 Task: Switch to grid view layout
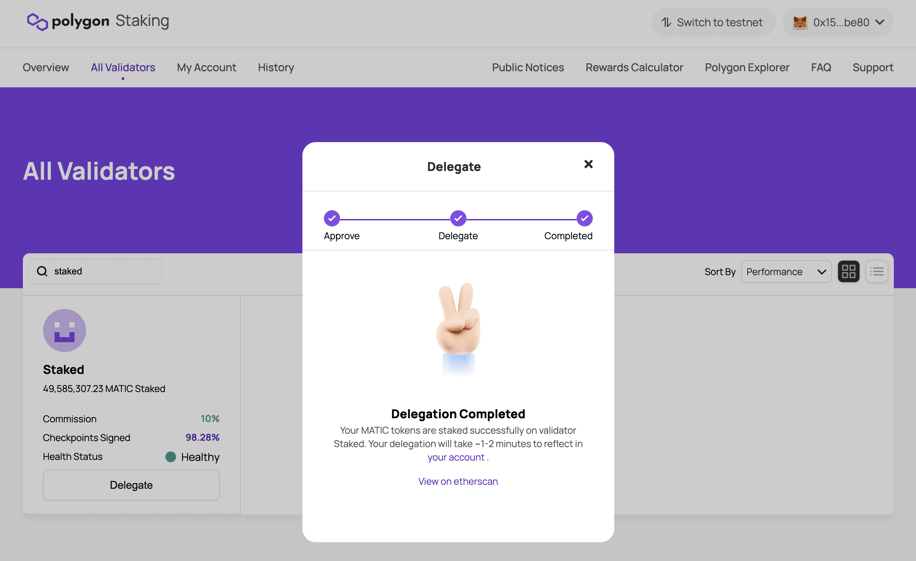[848, 271]
